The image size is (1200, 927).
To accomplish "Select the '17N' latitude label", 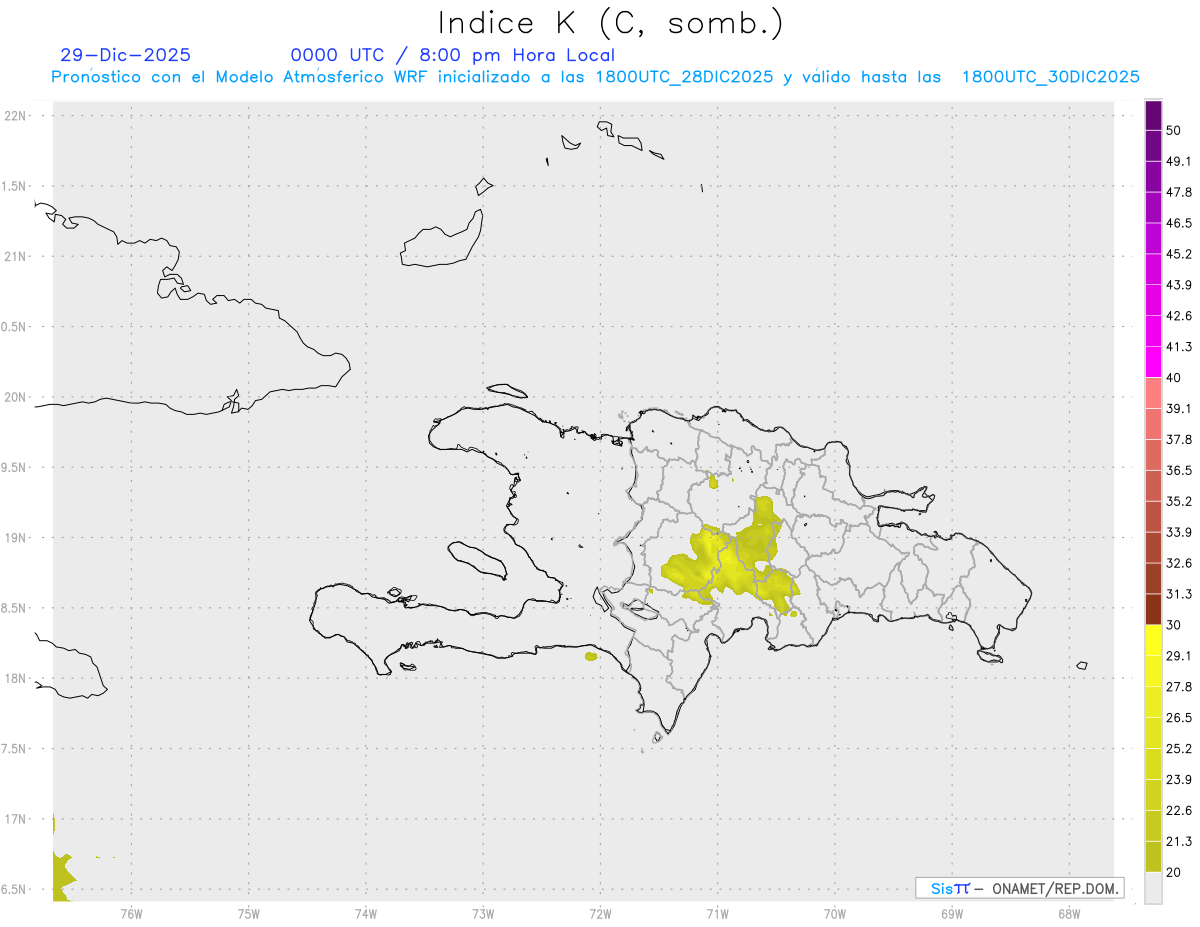I will point(15,819).
